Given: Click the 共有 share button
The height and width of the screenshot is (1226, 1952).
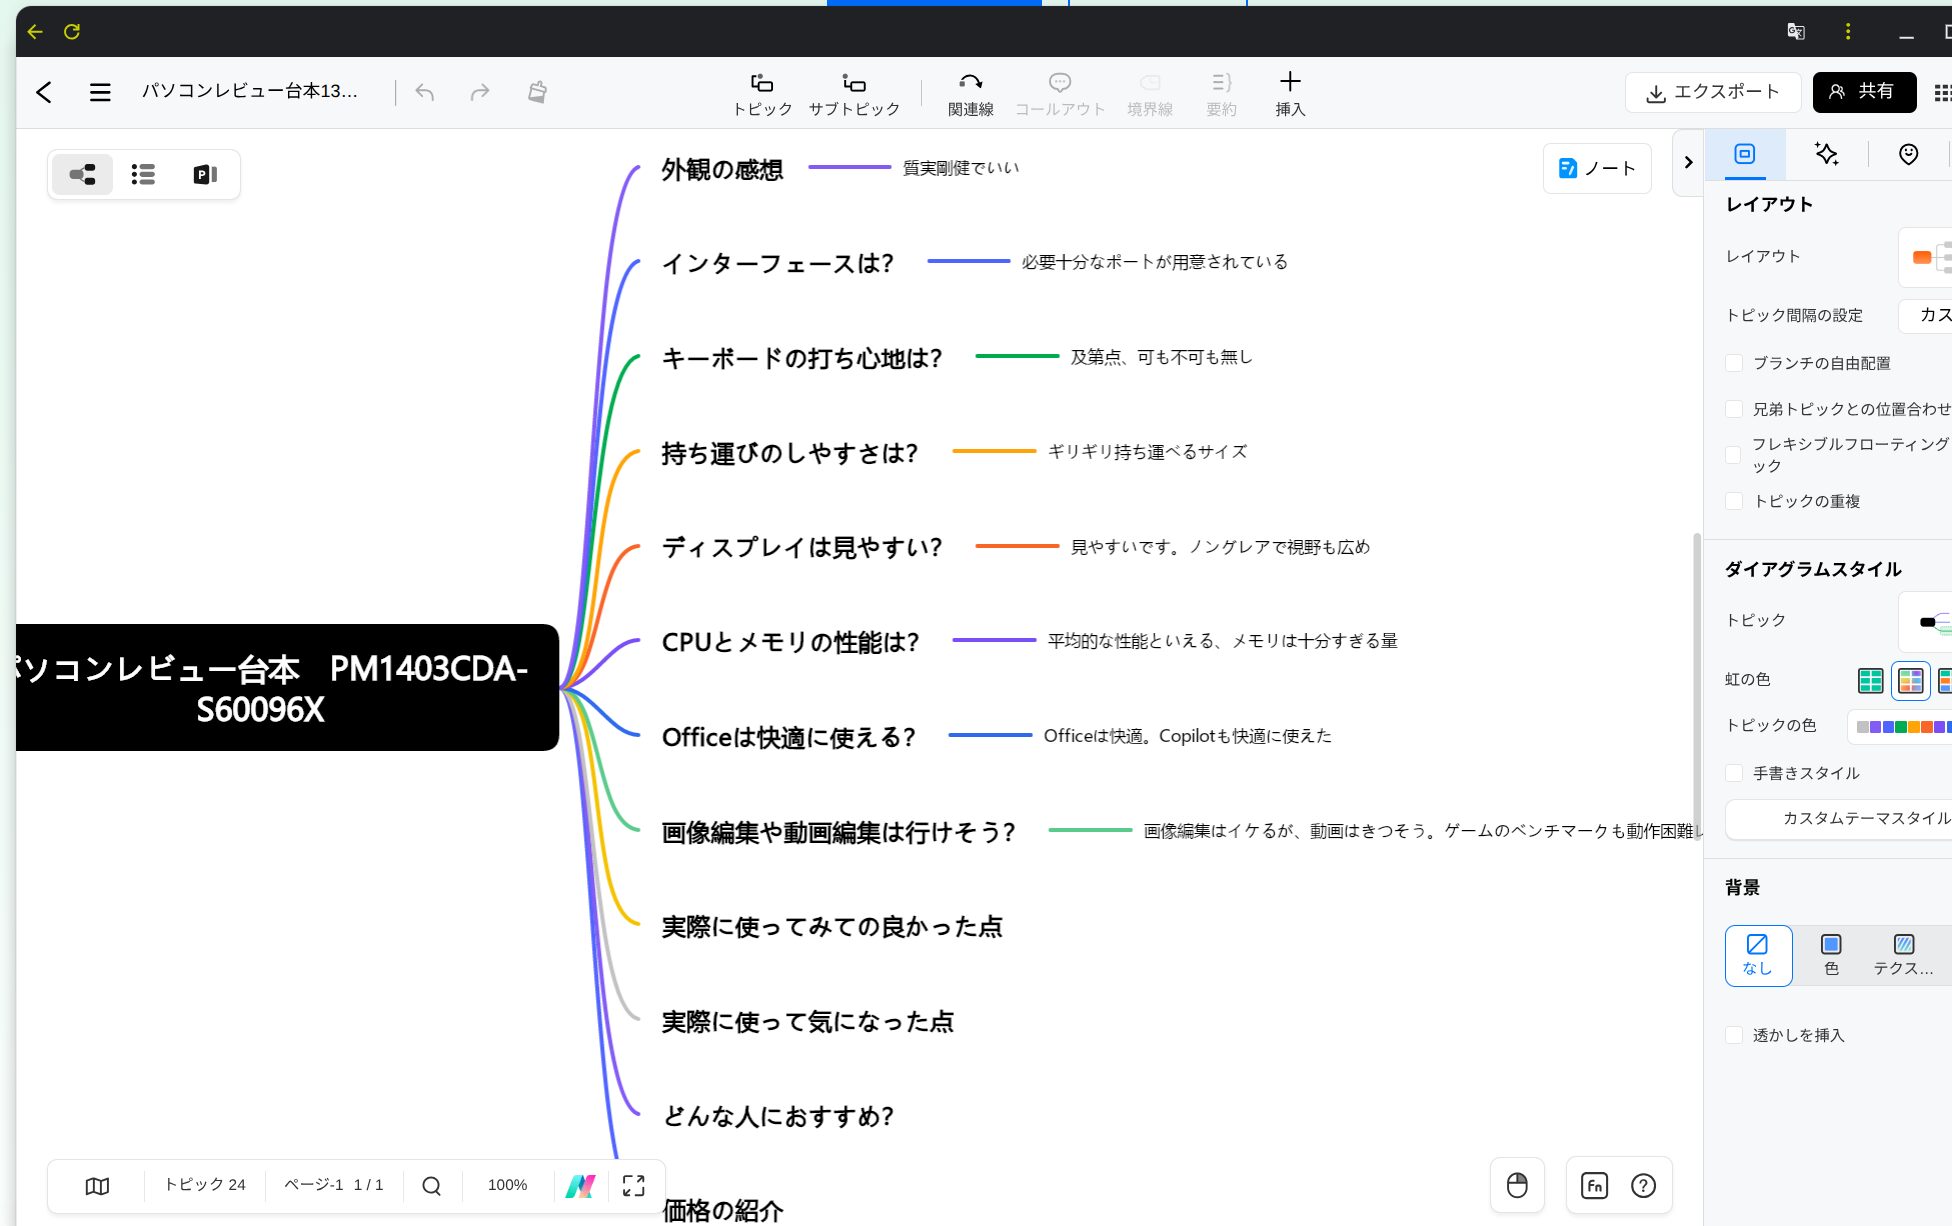Looking at the screenshot, I should point(1864,92).
